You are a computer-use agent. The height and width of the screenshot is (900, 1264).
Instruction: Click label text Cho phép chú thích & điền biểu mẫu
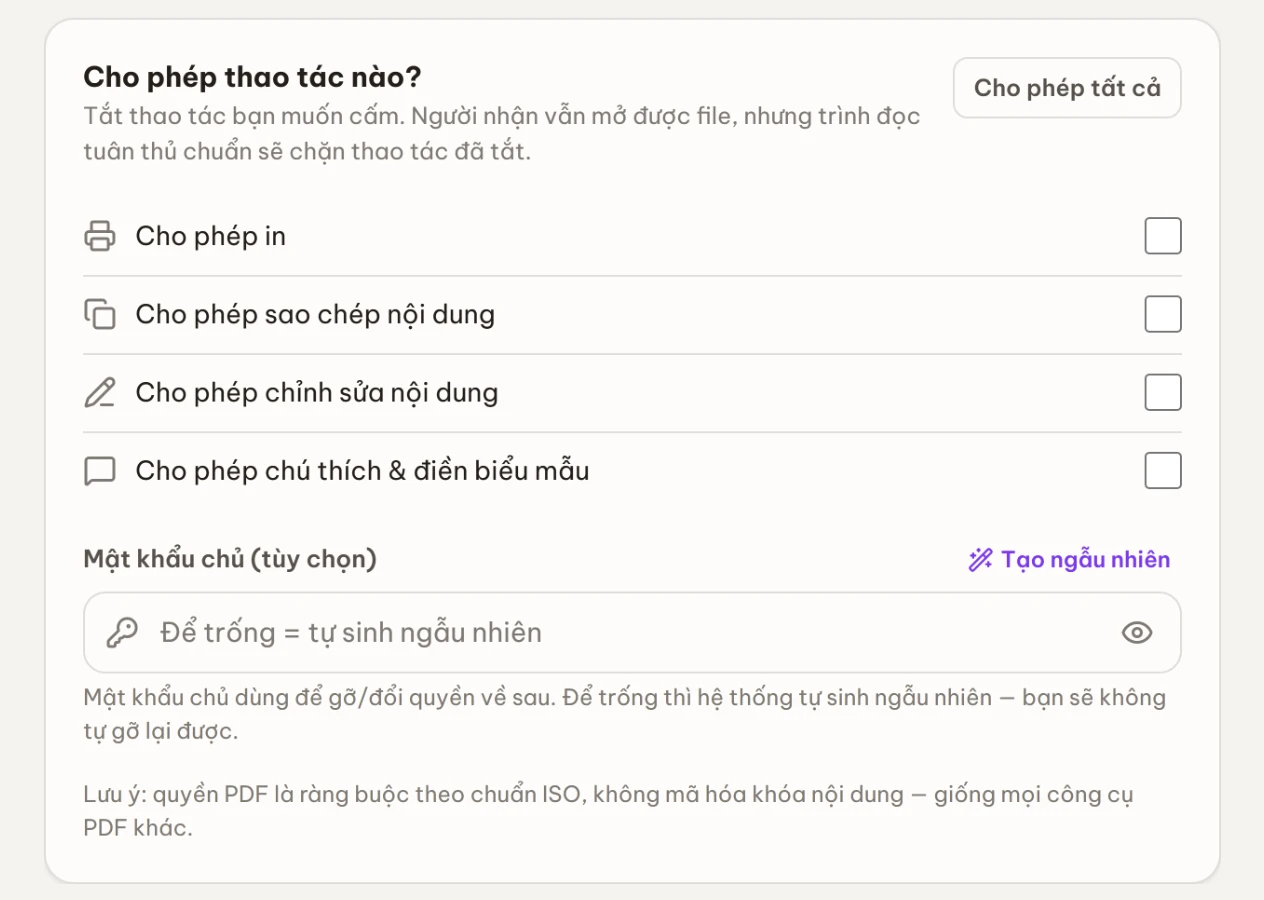point(362,471)
